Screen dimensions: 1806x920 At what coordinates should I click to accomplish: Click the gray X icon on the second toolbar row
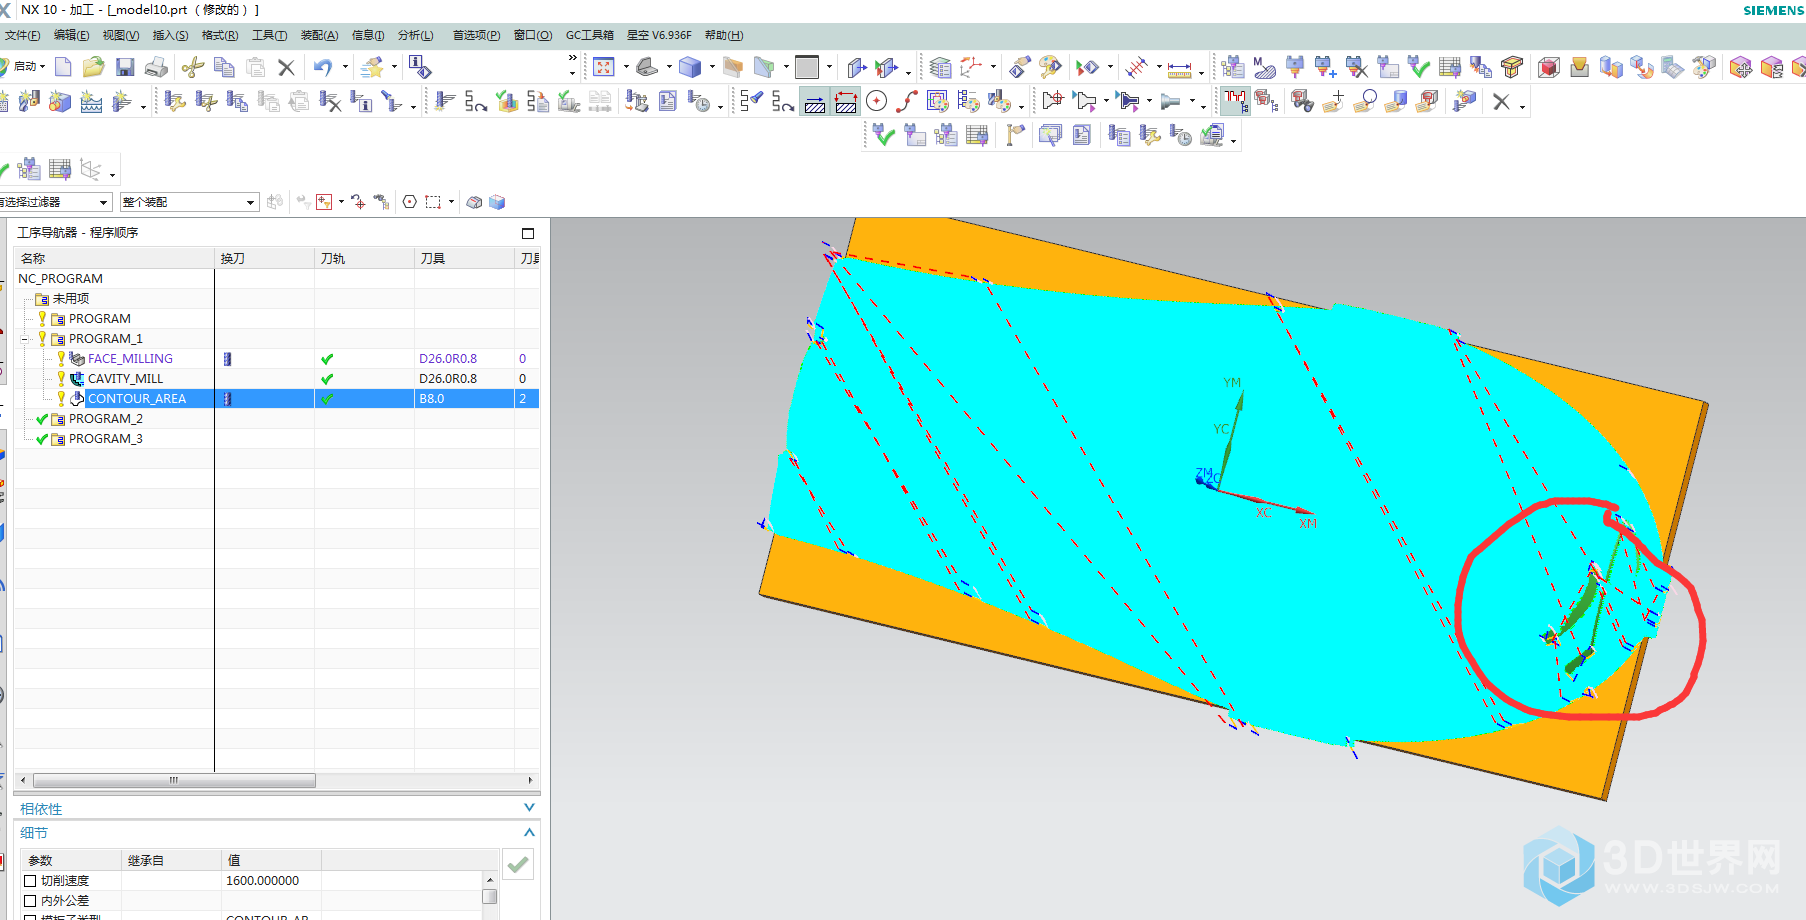(1501, 101)
